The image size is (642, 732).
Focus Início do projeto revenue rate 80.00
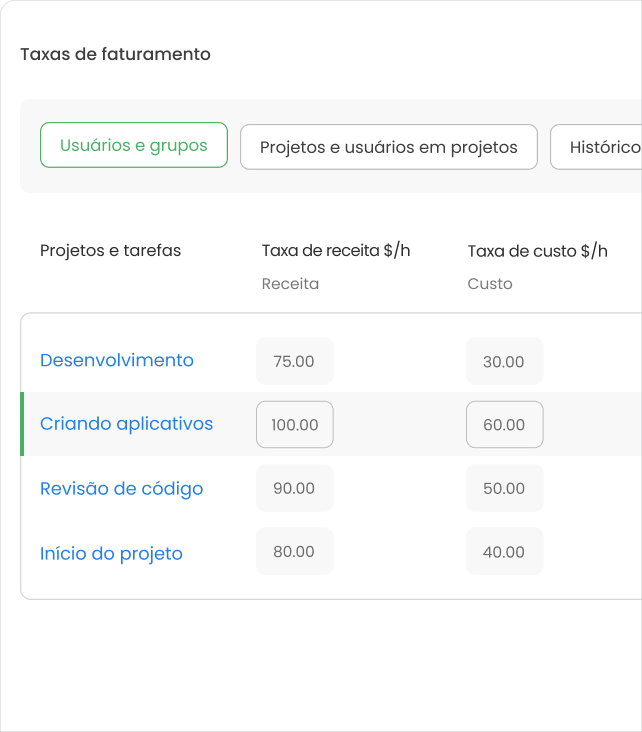pos(294,551)
